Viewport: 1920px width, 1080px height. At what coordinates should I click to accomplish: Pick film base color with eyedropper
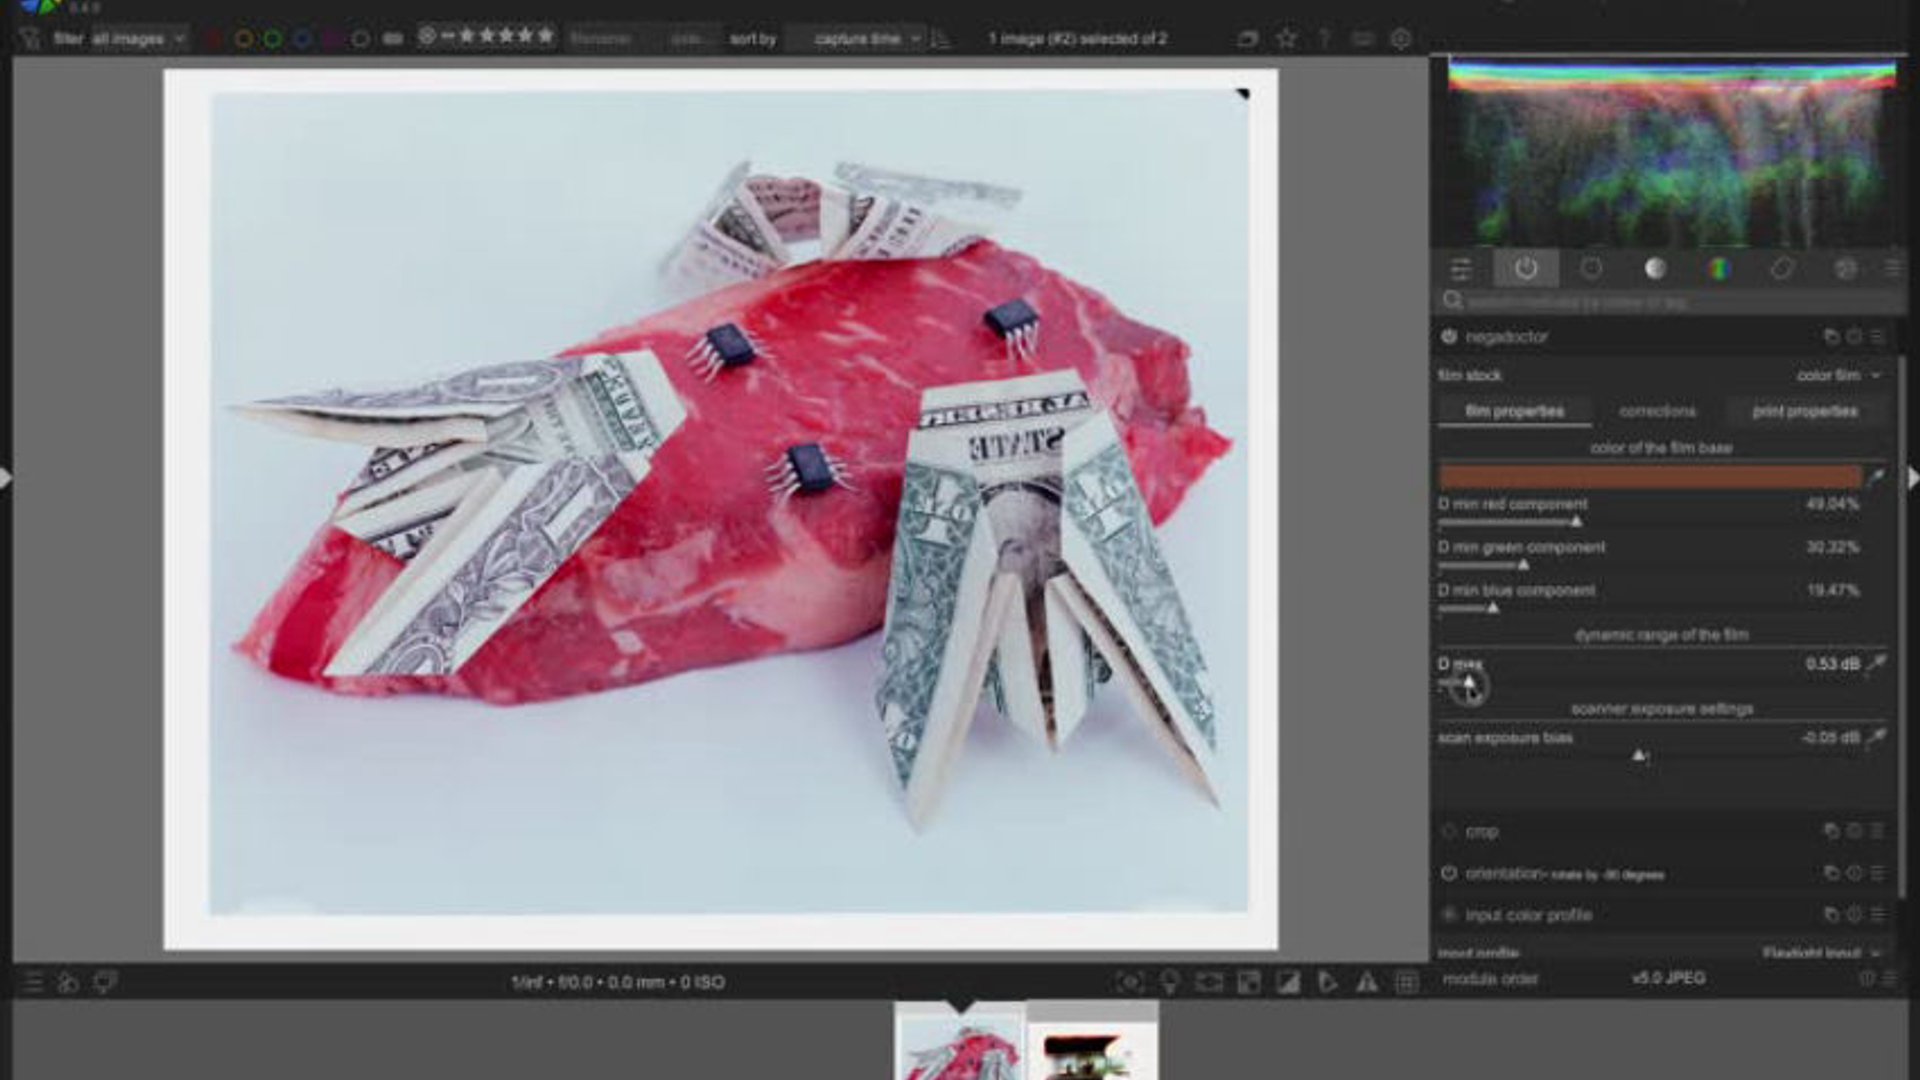(1876, 477)
